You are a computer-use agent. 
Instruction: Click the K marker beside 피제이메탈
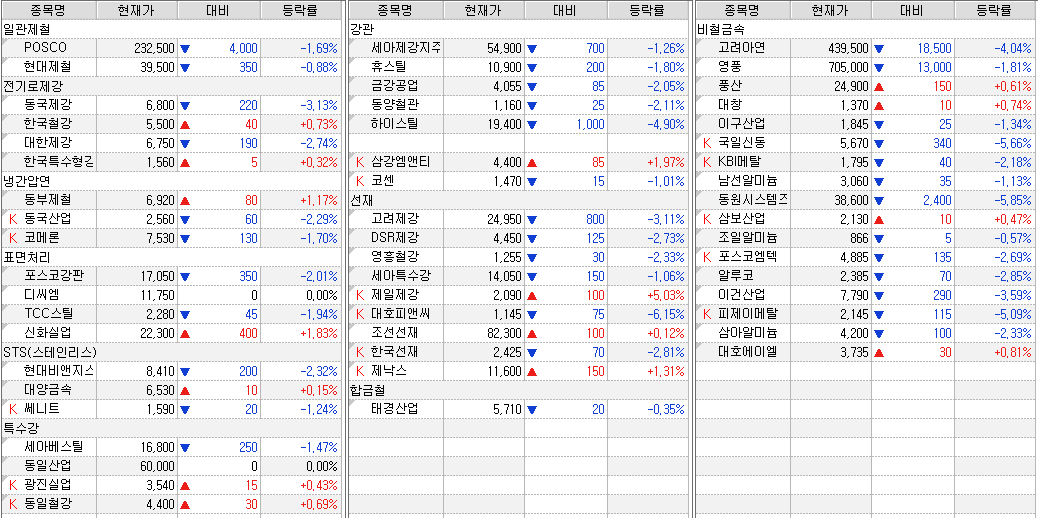pos(707,314)
